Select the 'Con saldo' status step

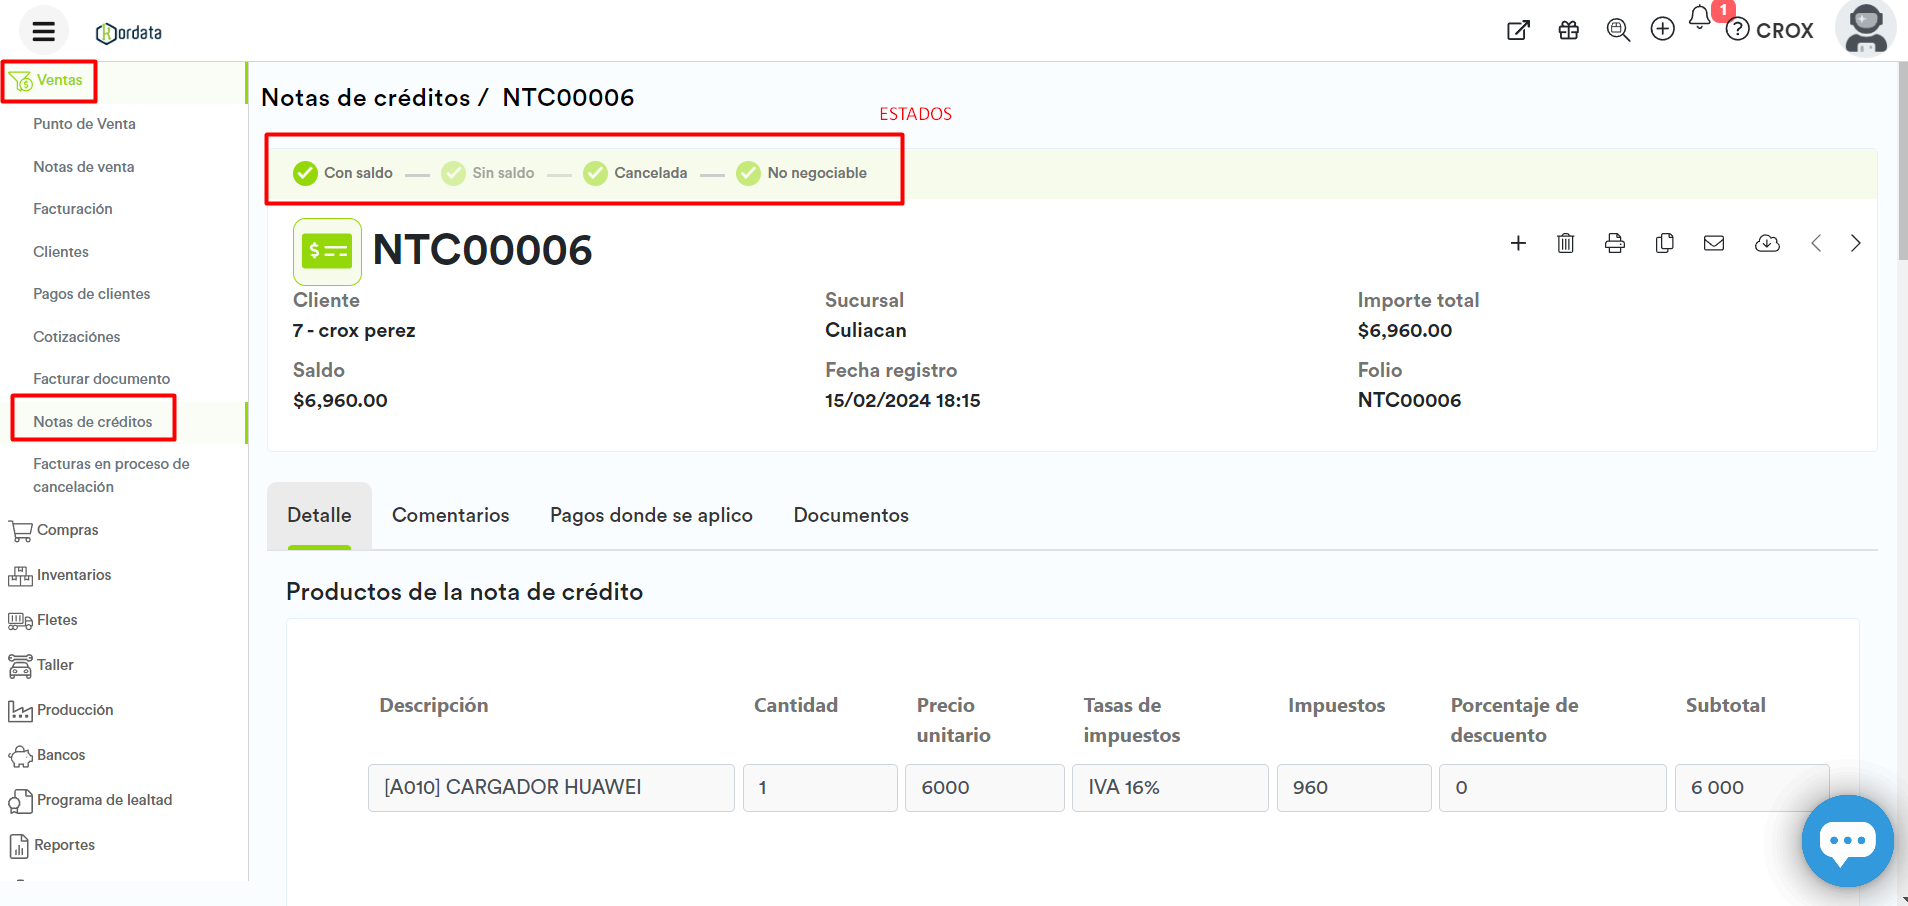[343, 173]
